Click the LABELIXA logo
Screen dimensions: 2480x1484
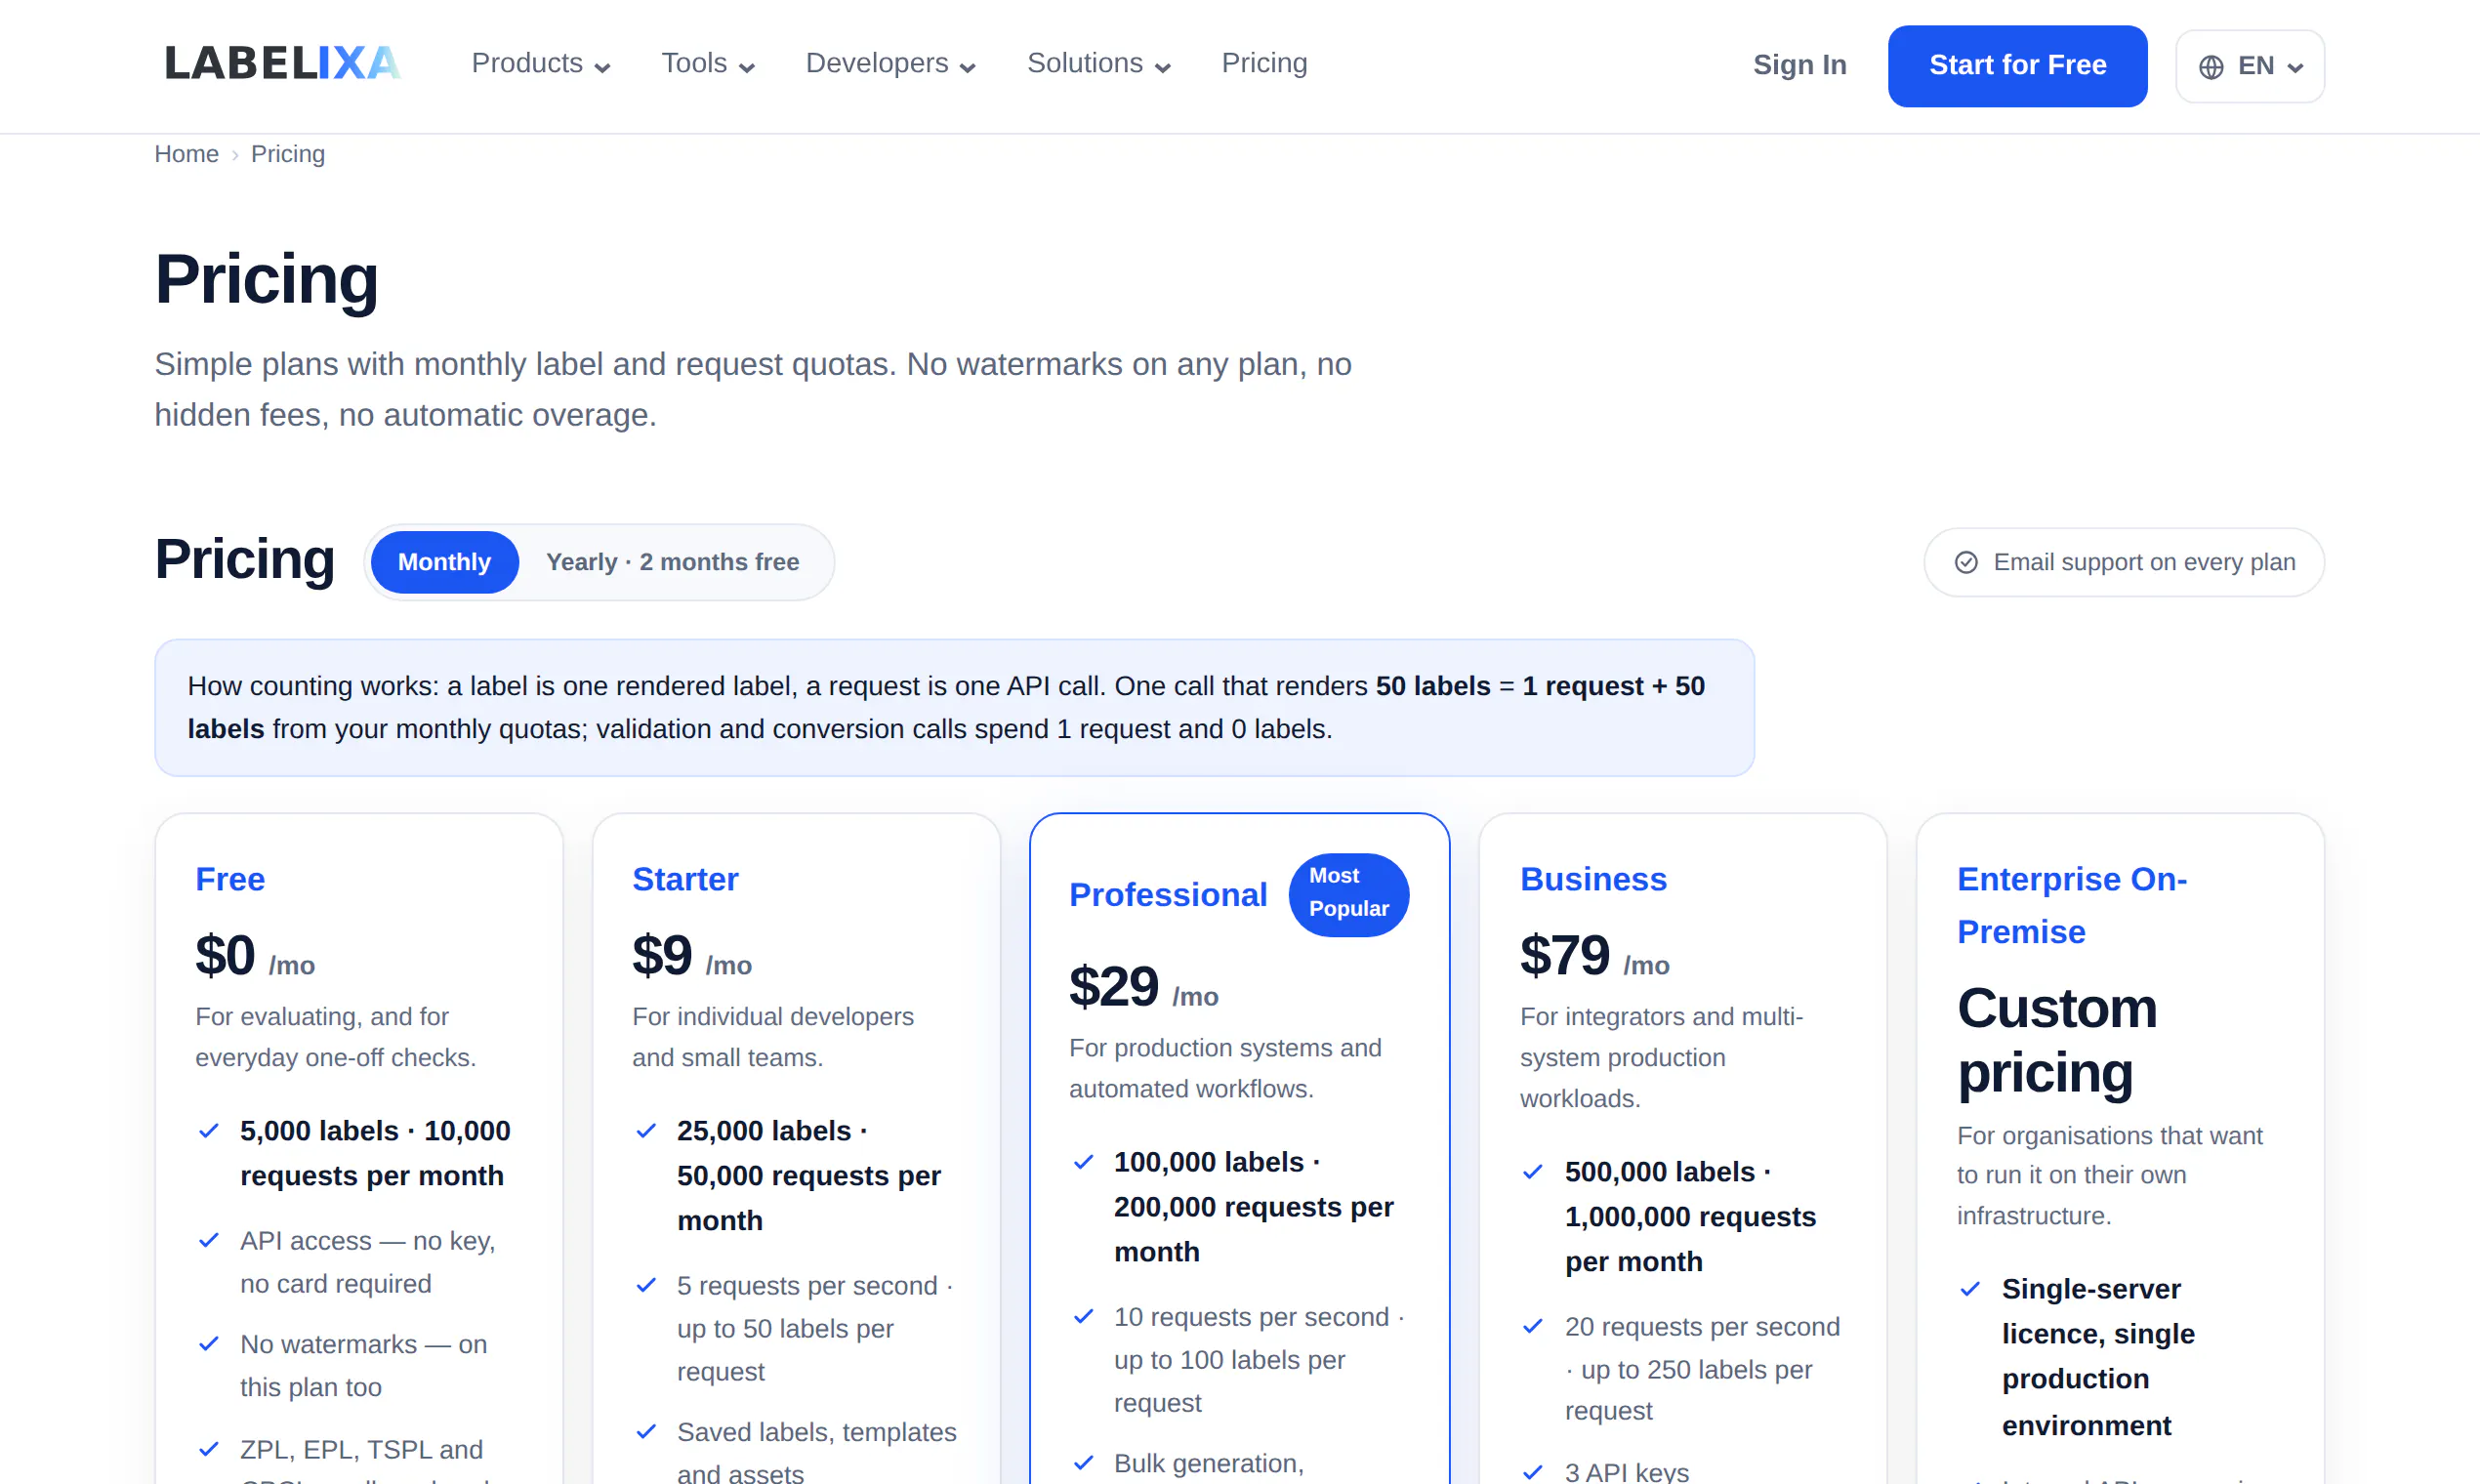tap(282, 63)
